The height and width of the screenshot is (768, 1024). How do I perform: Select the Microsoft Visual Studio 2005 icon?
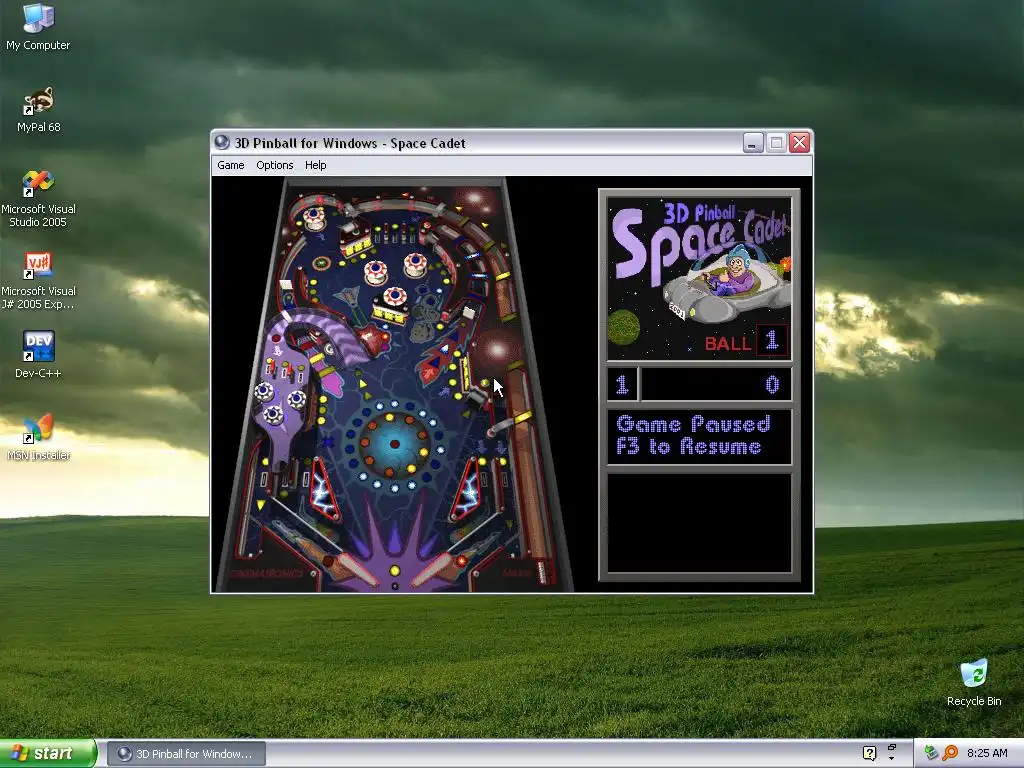pos(39,199)
